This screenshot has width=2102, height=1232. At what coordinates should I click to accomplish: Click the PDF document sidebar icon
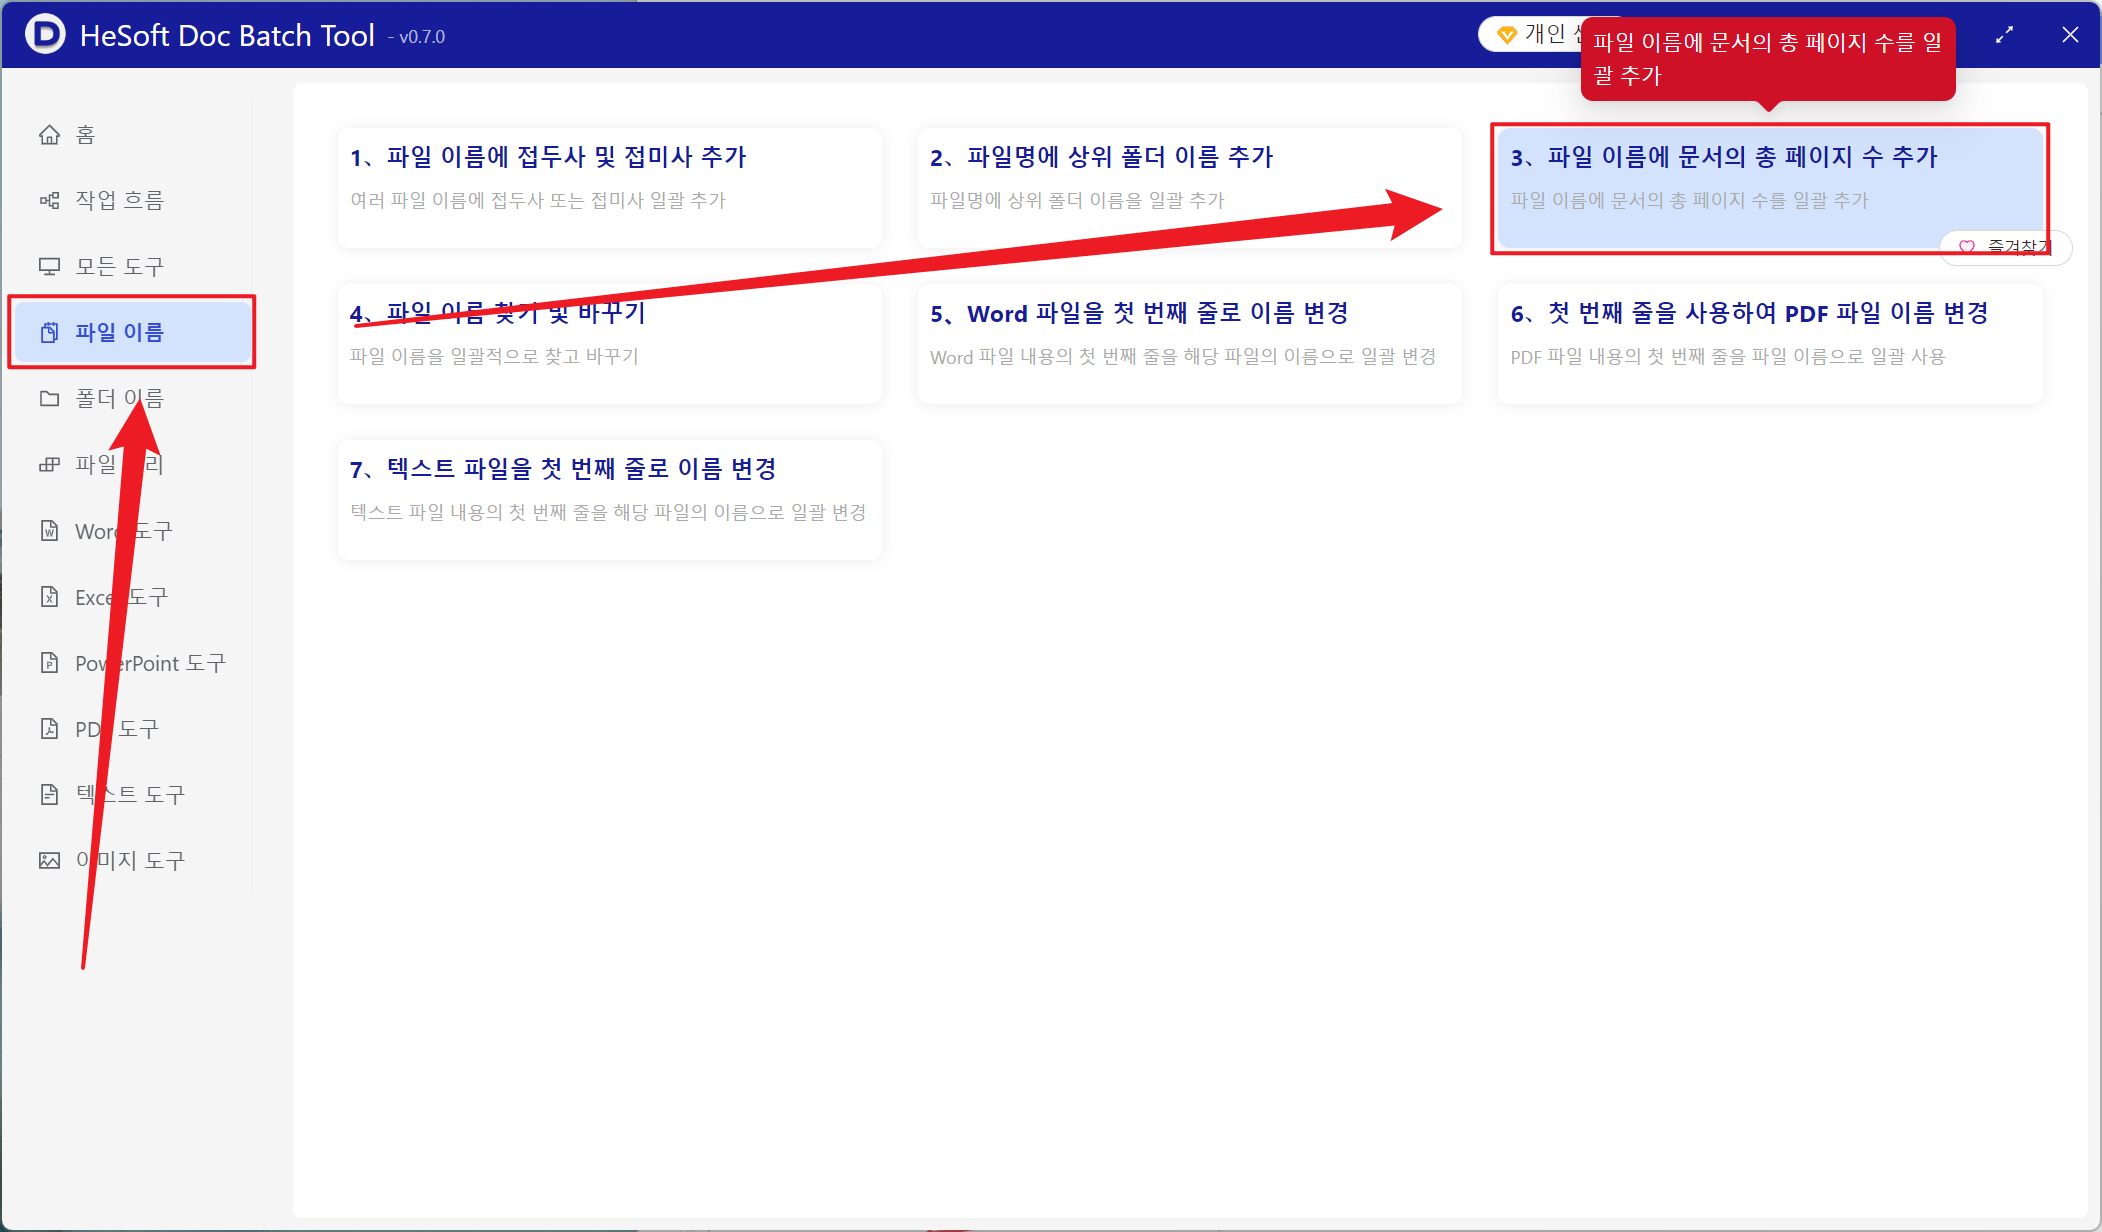[49, 728]
